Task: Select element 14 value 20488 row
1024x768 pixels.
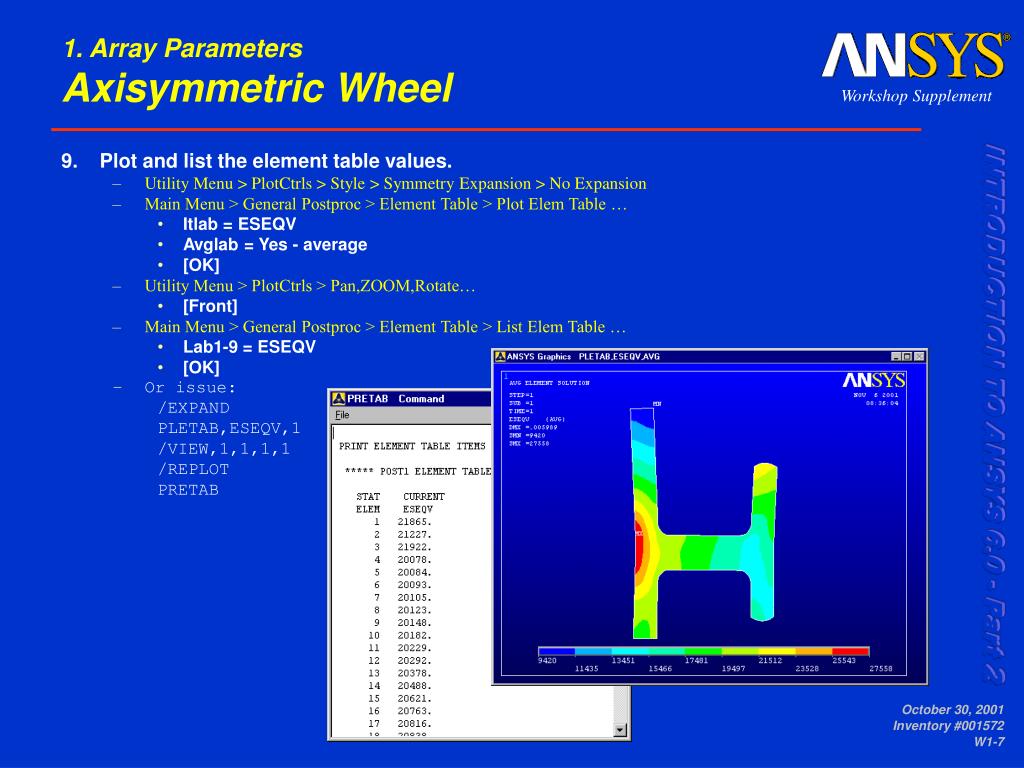Action: (400, 686)
